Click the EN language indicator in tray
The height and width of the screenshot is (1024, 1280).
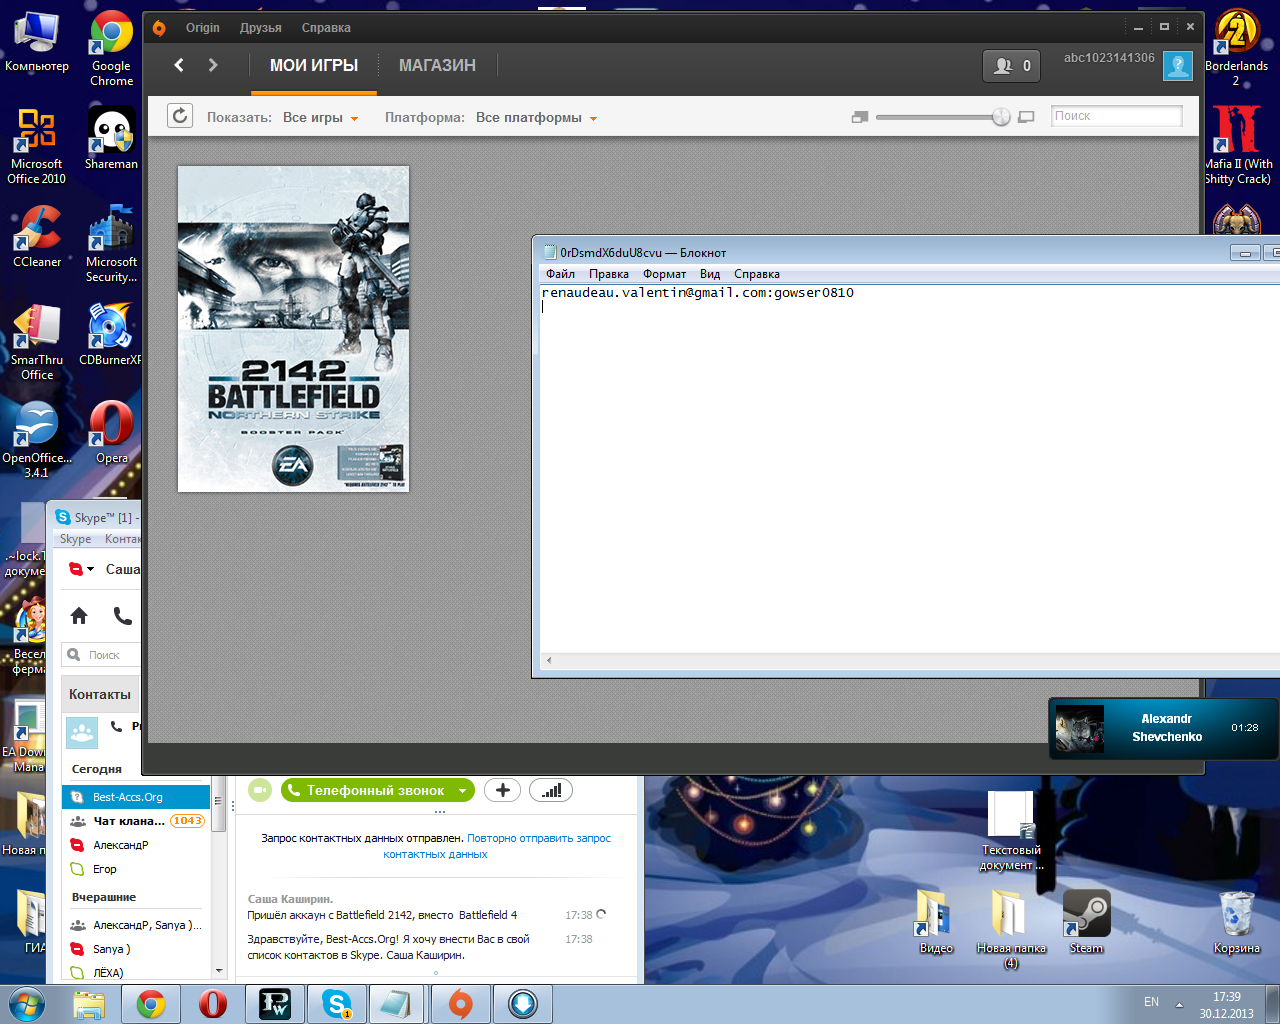click(x=1151, y=1002)
